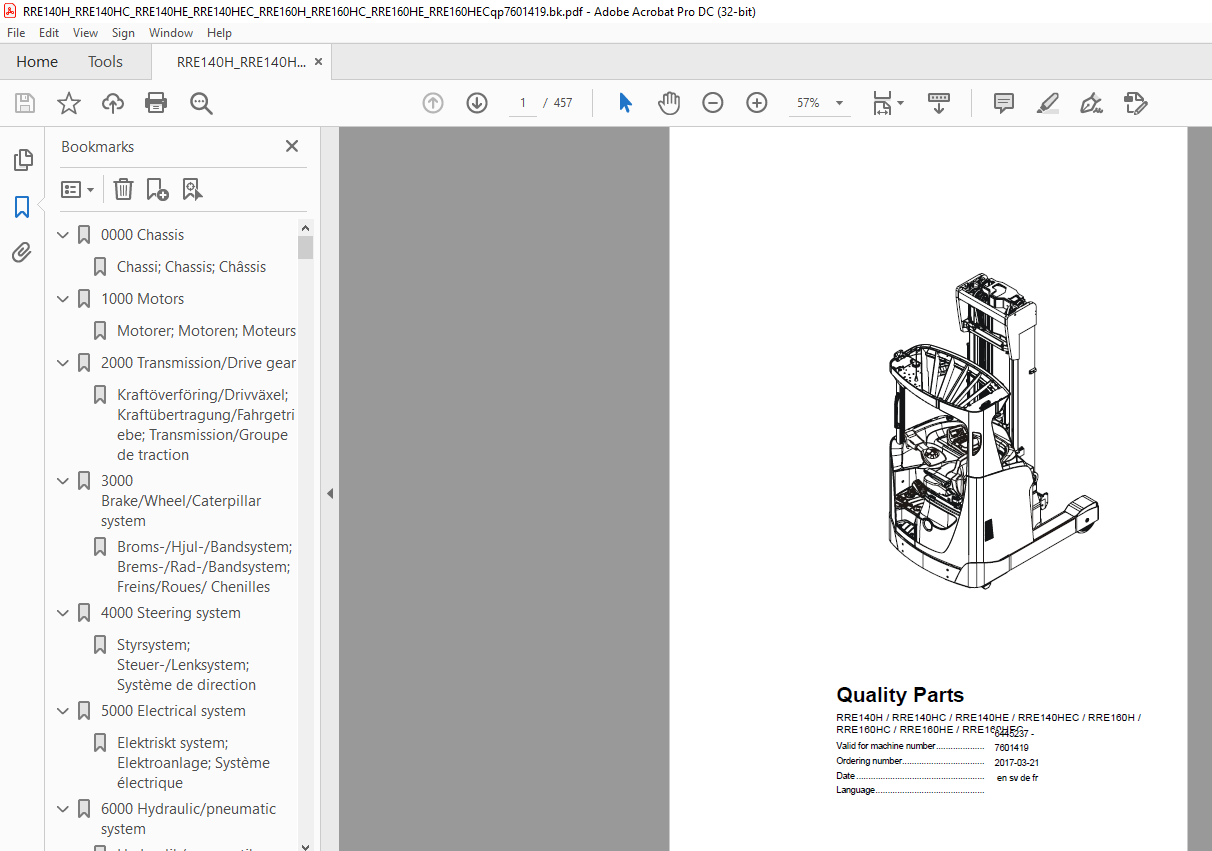Image resolution: width=1212 pixels, height=851 pixels.
Task: Open the Window menu
Action: point(171,33)
